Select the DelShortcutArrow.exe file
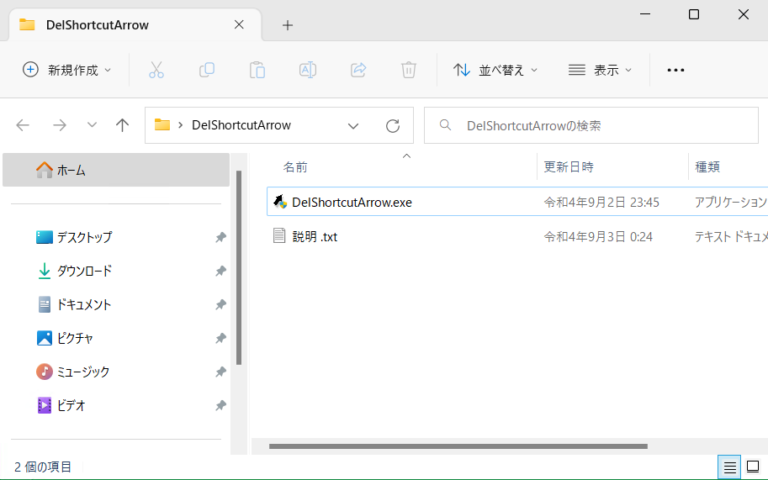Image resolution: width=768 pixels, height=480 pixels. [x=351, y=202]
